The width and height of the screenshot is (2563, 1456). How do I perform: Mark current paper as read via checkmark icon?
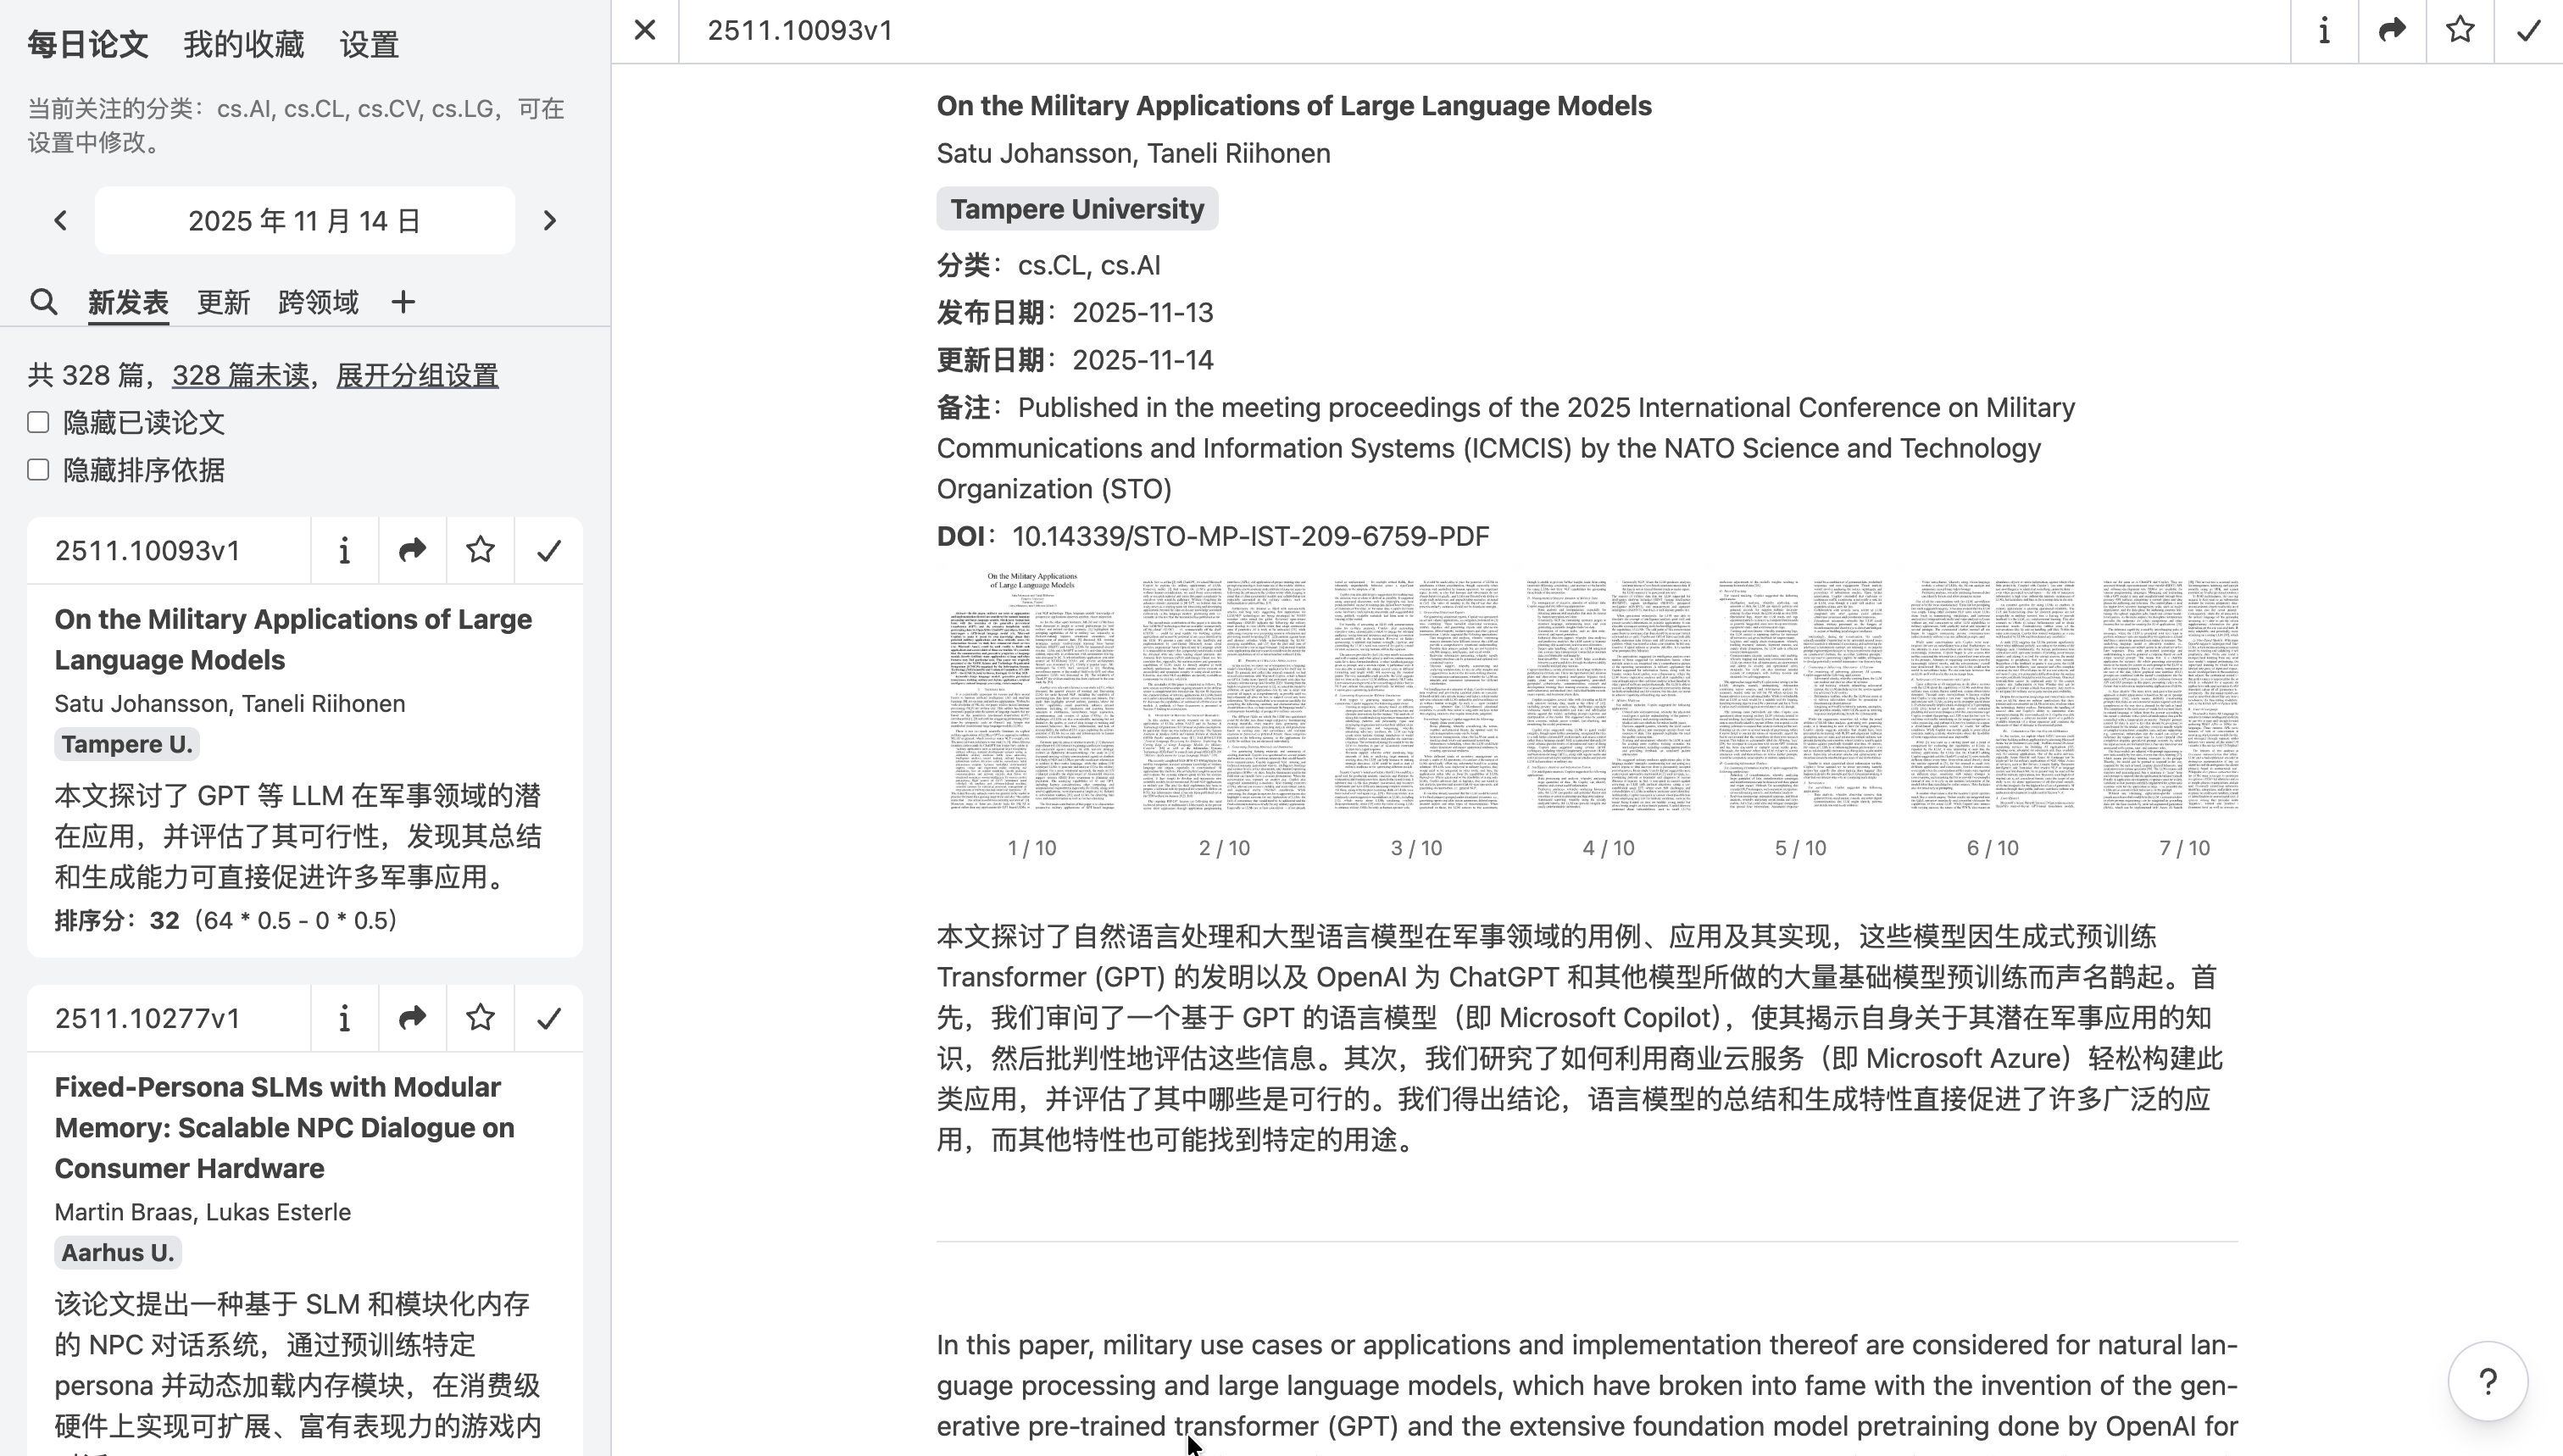[2528, 30]
